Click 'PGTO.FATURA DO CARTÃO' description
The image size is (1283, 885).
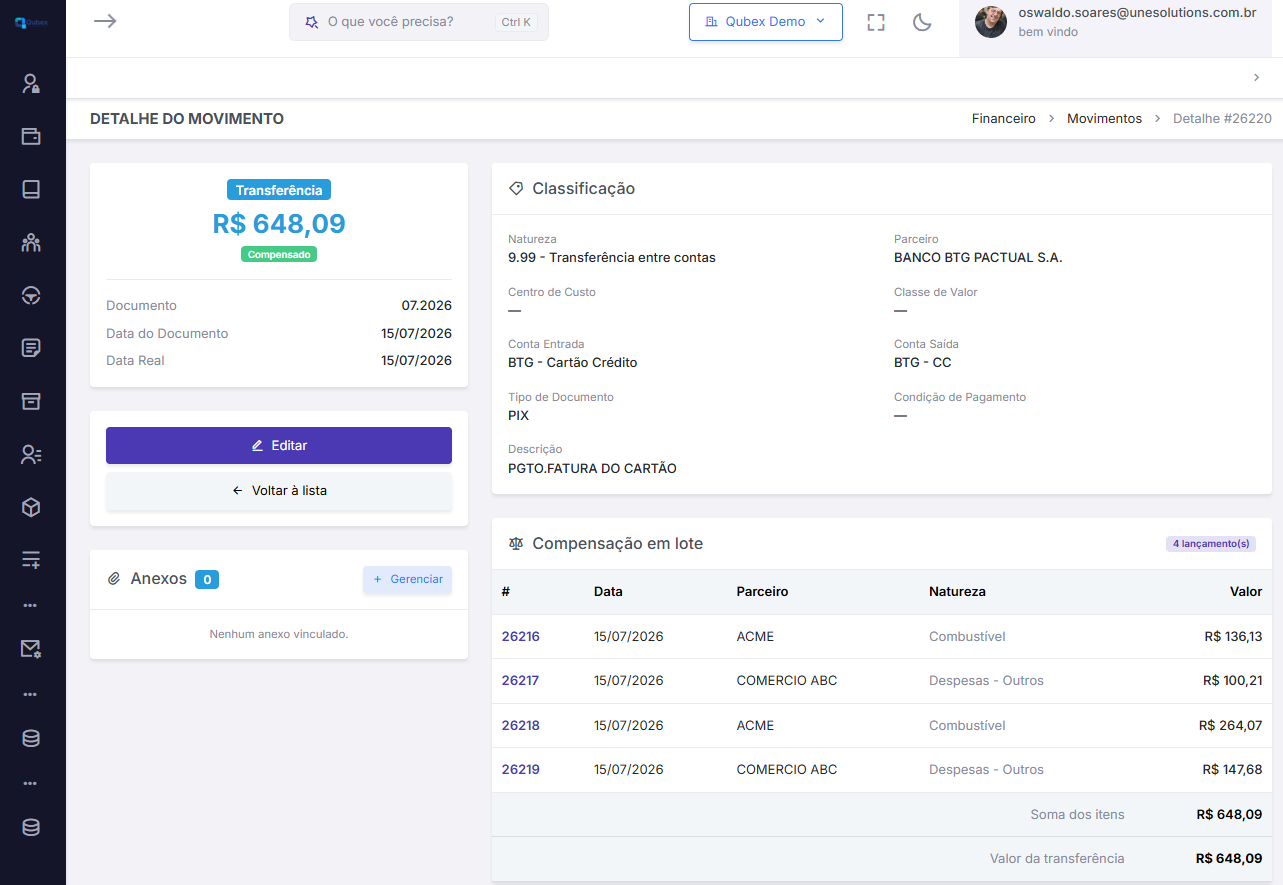tap(592, 468)
